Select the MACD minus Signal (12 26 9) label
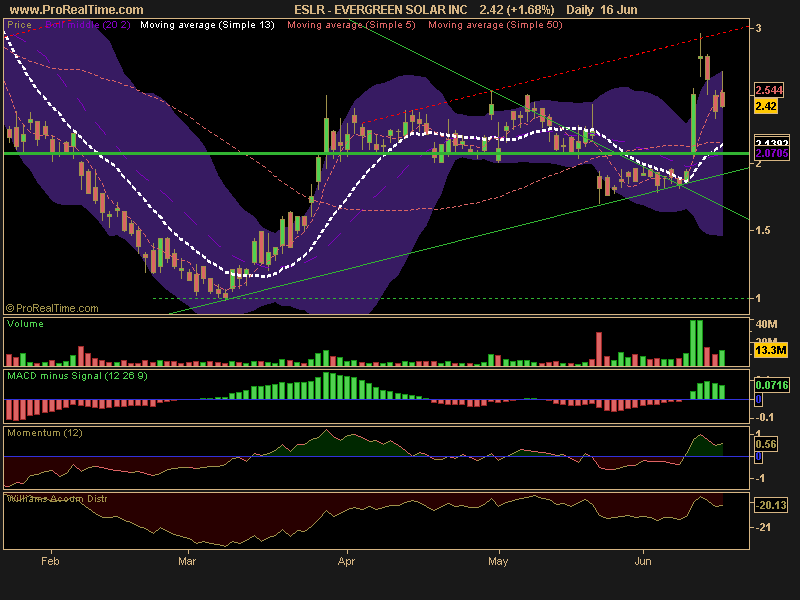Image resolution: width=800 pixels, height=600 pixels. (x=78, y=376)
